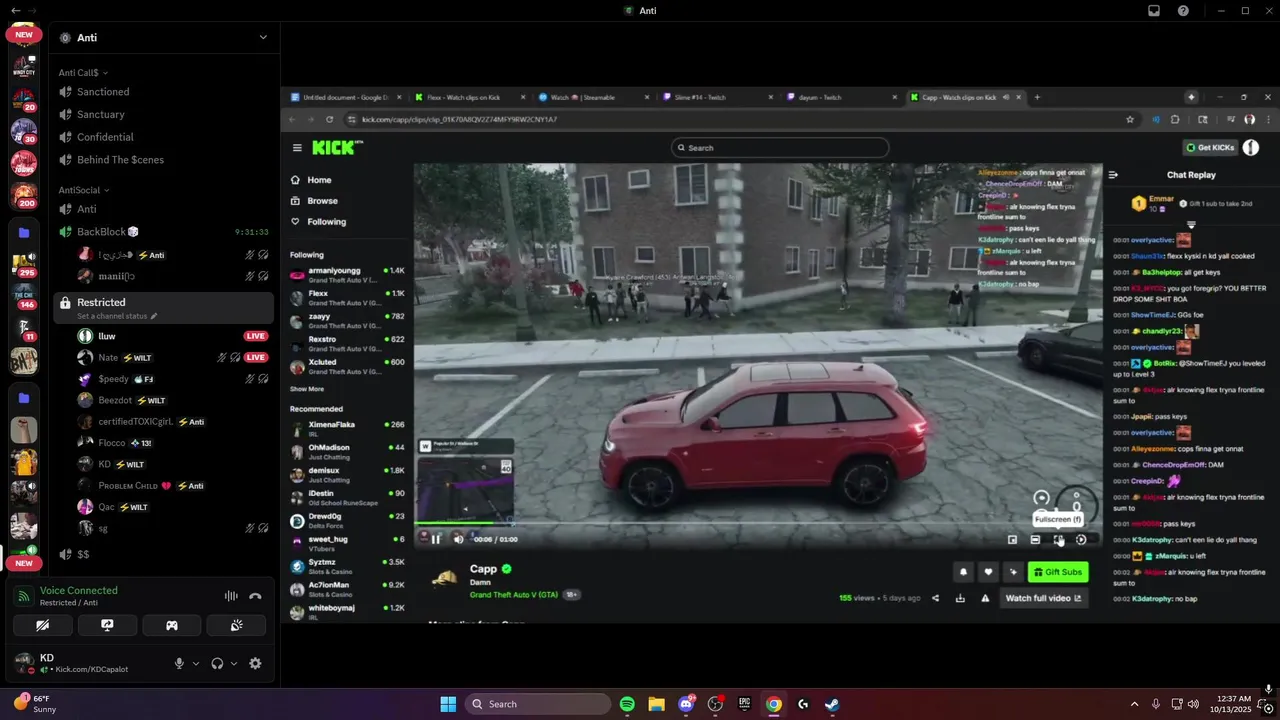Pause the Kick clip video
Viewport: 1280px width, 720px height.
click(x=435, y=539)
